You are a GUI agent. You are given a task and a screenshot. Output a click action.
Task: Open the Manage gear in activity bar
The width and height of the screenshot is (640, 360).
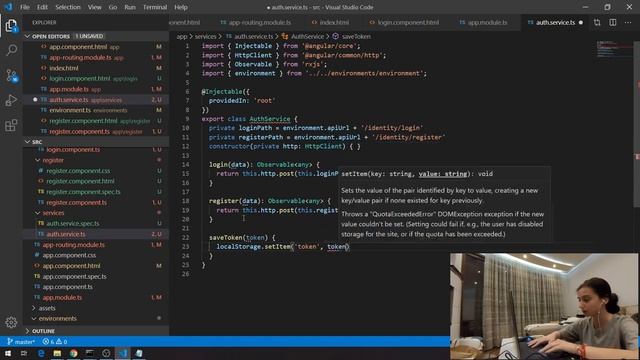tap(11, 322)
